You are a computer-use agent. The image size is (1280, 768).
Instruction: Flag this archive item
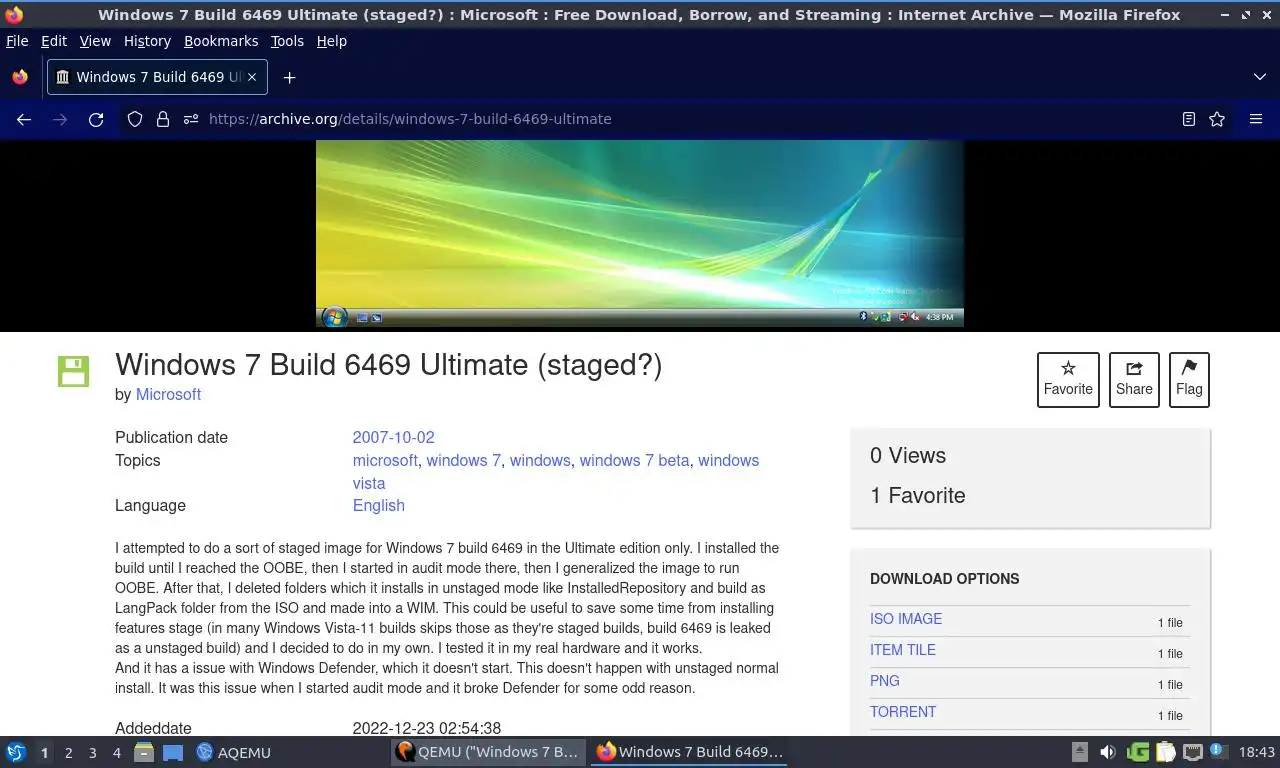click(1189, 380)
